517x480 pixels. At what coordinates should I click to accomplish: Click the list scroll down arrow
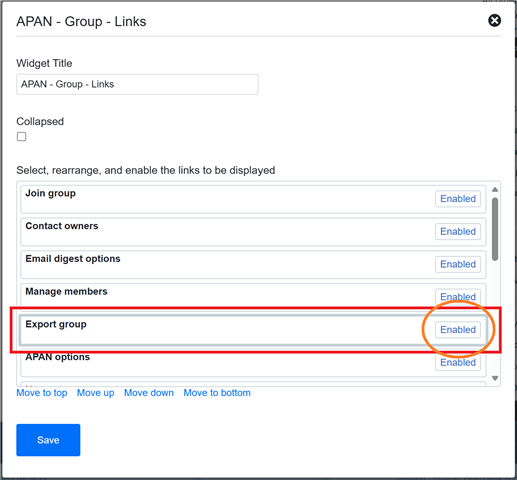click(x=495, y=378)
